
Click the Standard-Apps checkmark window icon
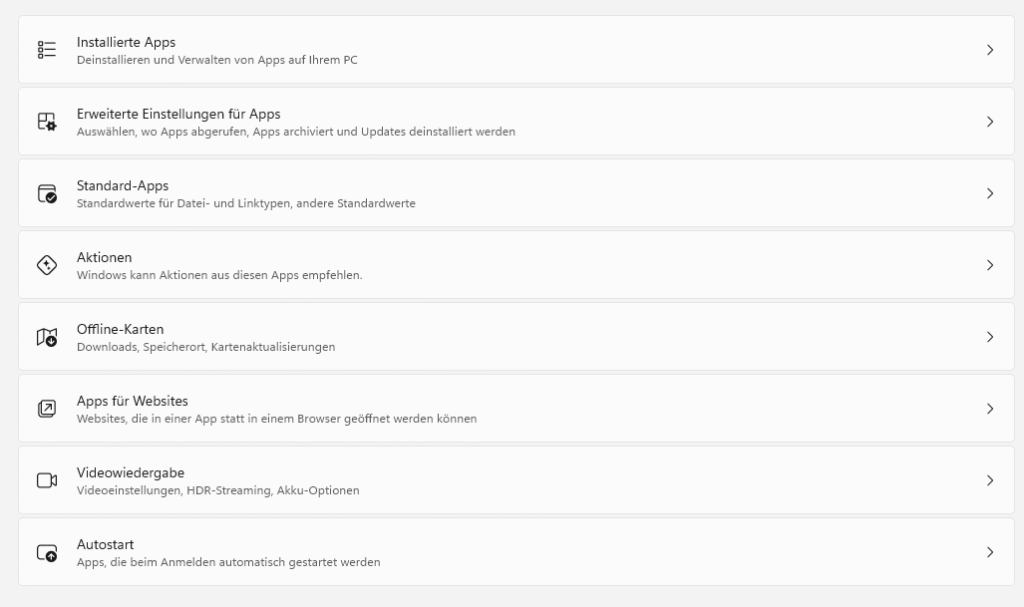47,194
